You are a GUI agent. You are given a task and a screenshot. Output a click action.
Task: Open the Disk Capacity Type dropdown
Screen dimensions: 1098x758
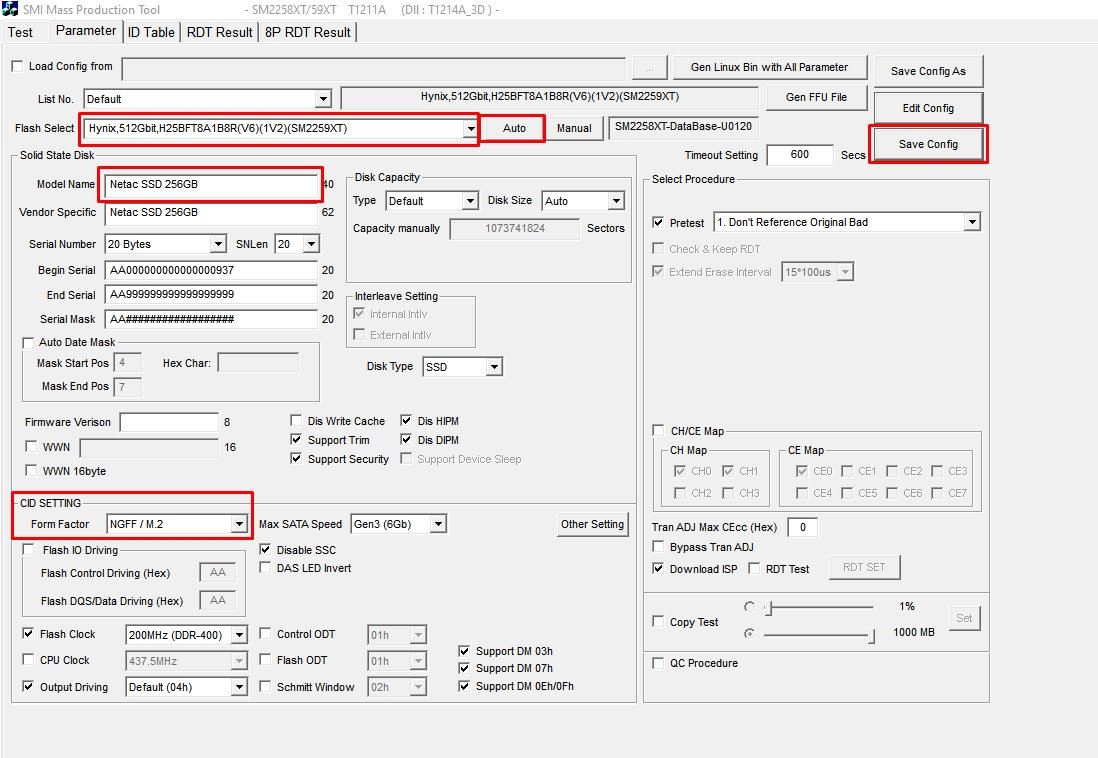pos(471,201)
